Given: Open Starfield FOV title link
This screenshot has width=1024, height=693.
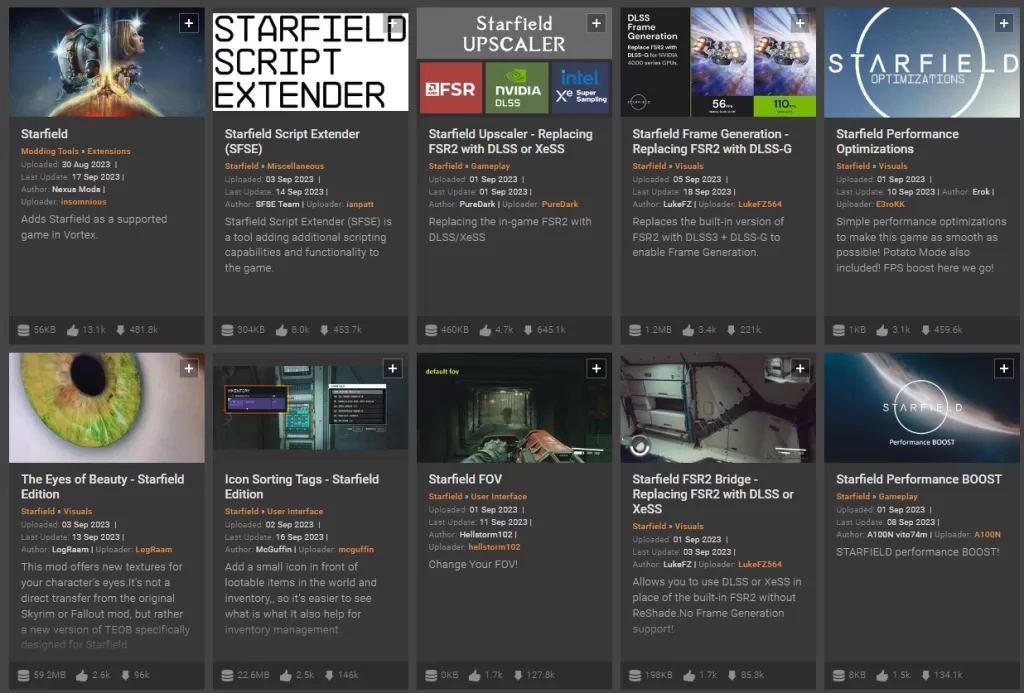Looking at the screenshot, I should 465,479.
